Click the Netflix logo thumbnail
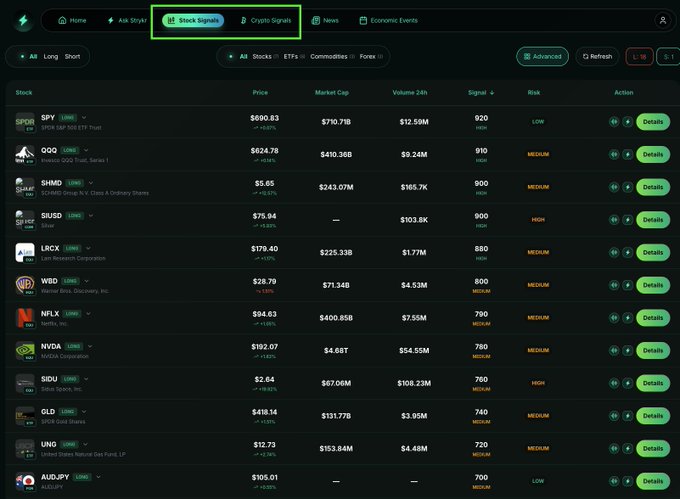 25,319
